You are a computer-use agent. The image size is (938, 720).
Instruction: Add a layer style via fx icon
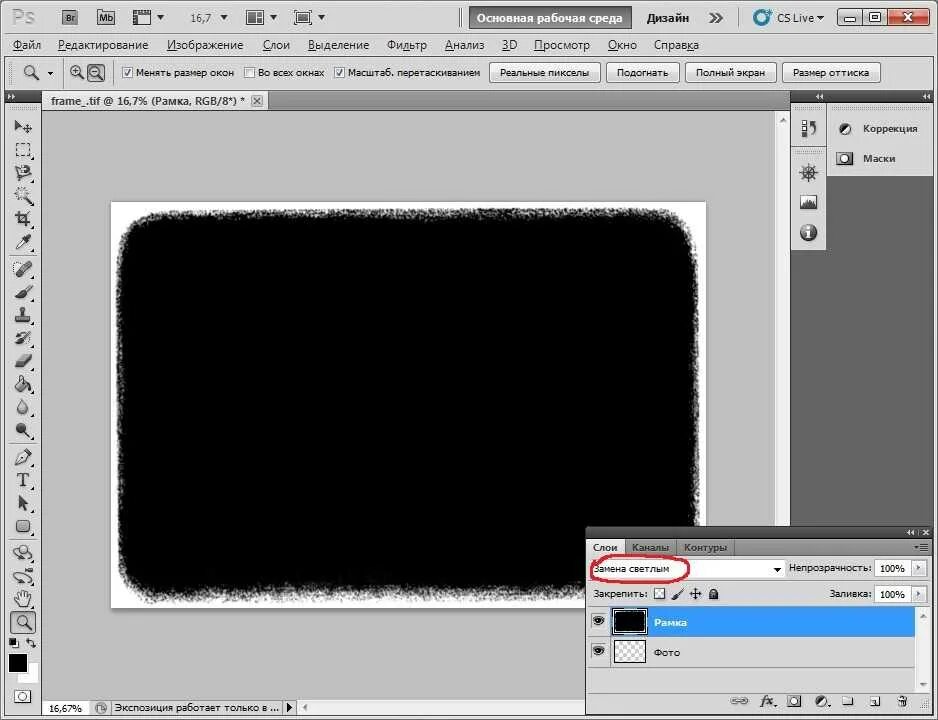pos(767,701)
